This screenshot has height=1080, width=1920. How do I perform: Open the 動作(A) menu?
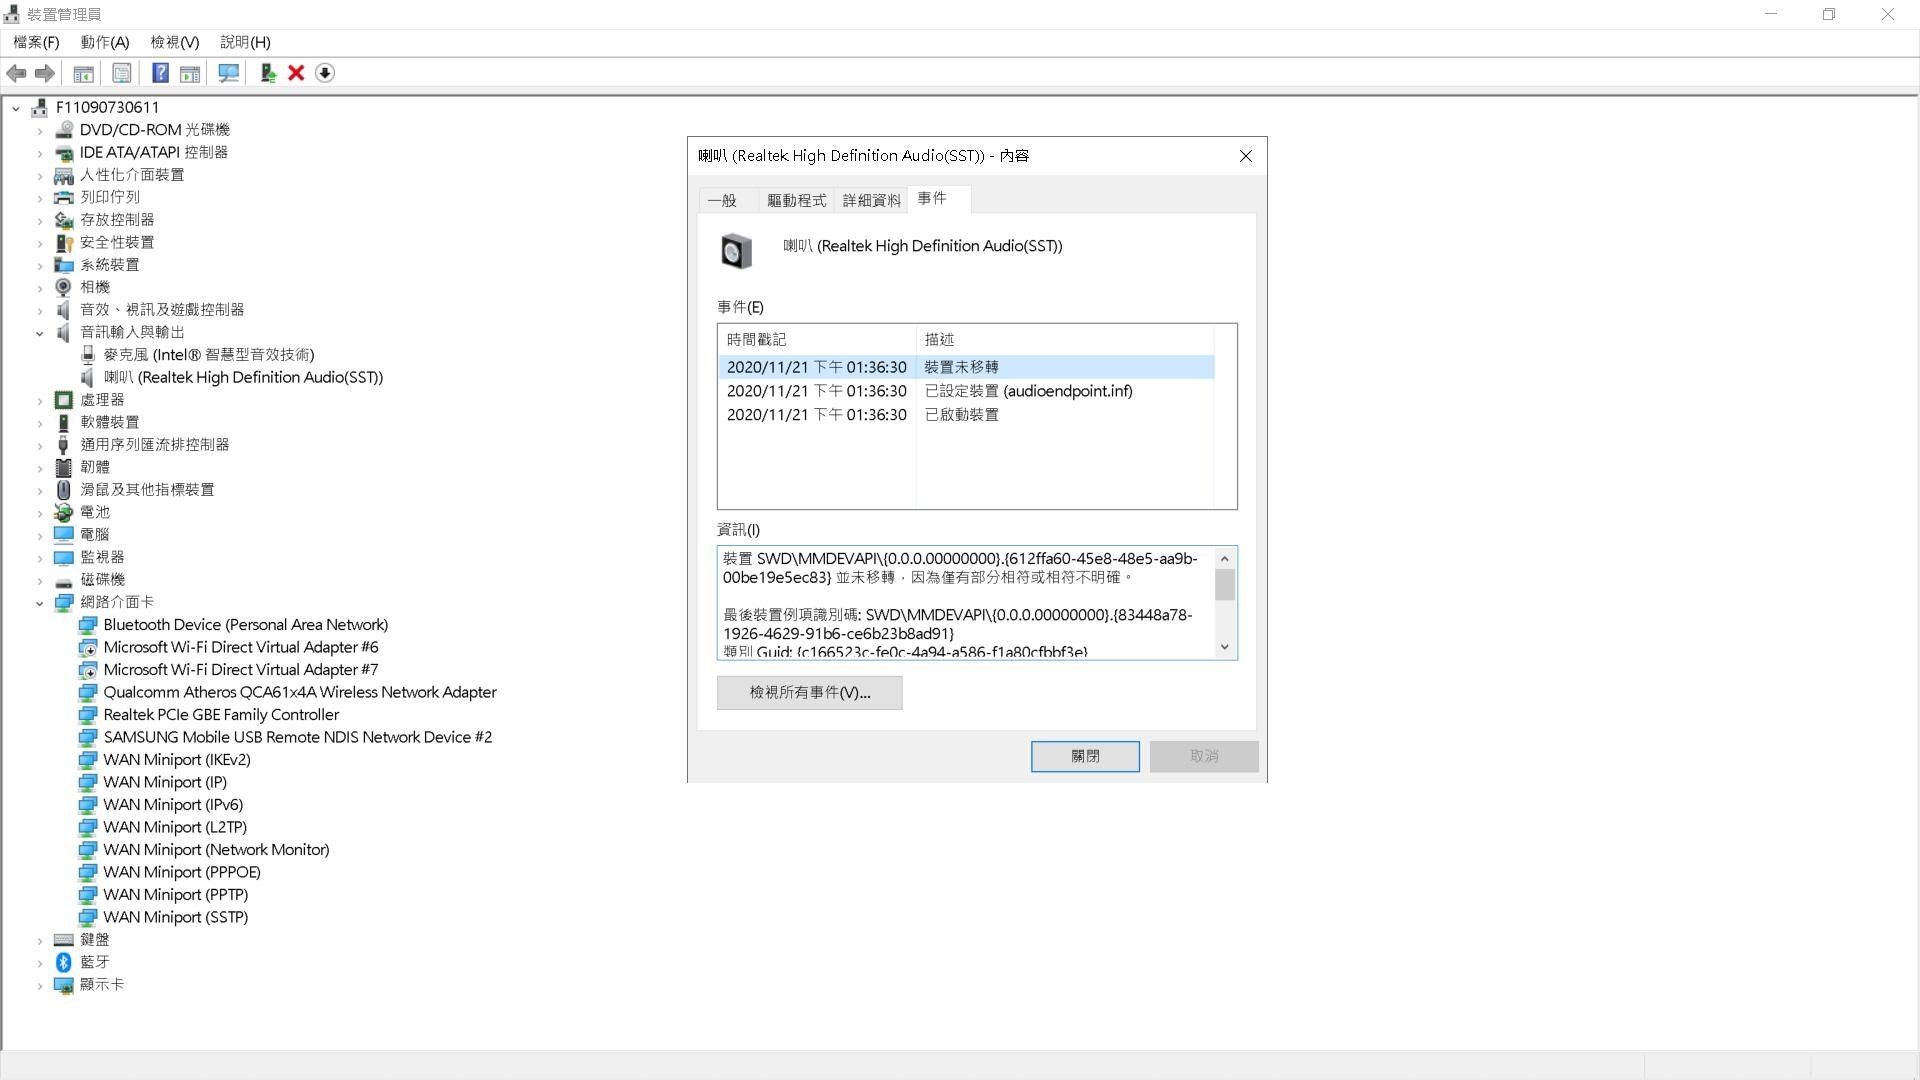pyautogui.click(x=103, y=42)
